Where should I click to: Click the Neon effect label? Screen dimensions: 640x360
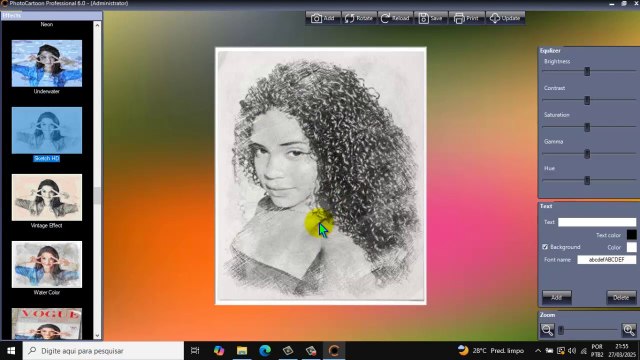[x=47, y=24]
